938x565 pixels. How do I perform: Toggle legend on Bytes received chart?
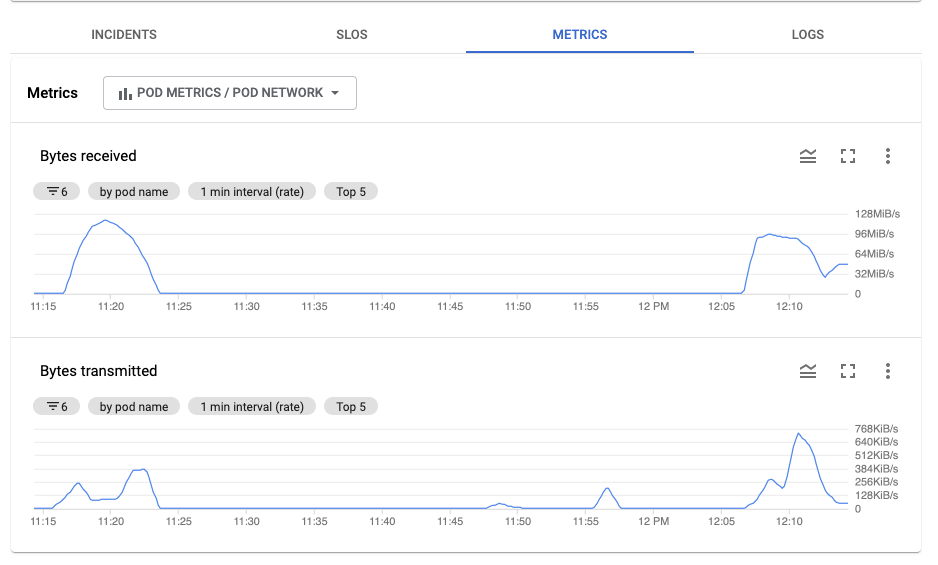coord(808,156)
